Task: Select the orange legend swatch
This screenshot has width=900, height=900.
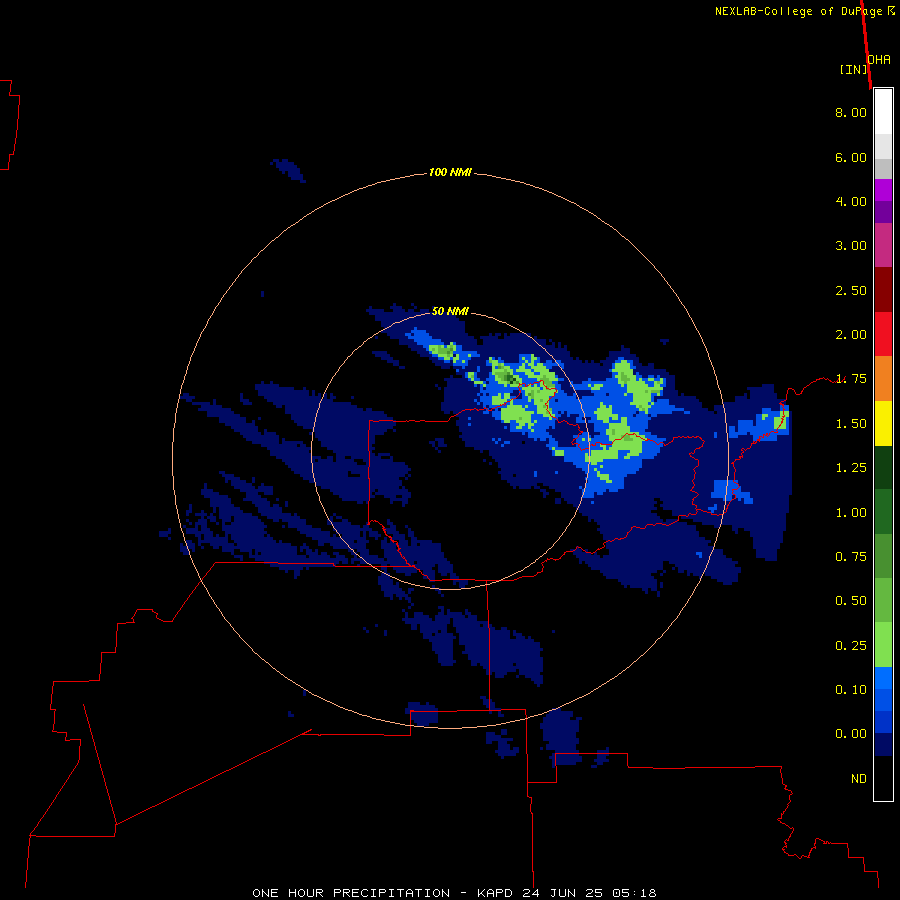Action: (883, 378)
